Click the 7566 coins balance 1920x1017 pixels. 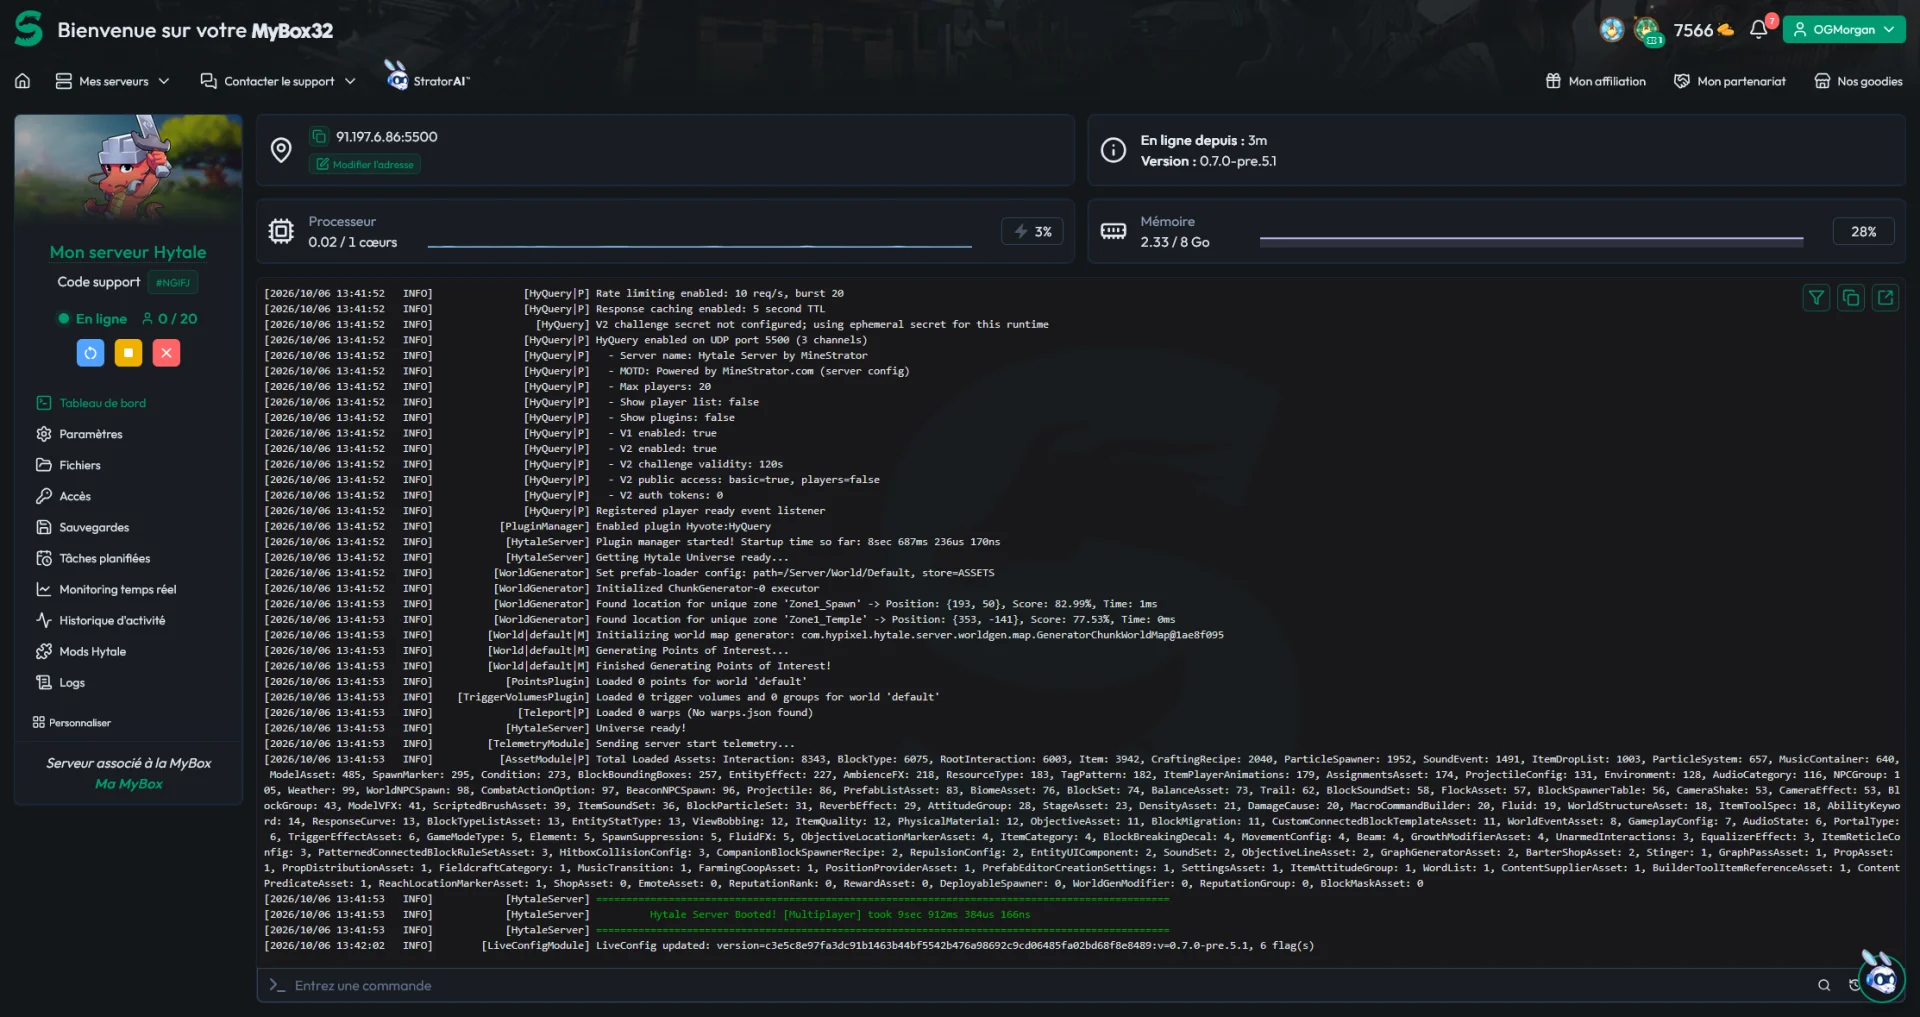click(1703, 30)
